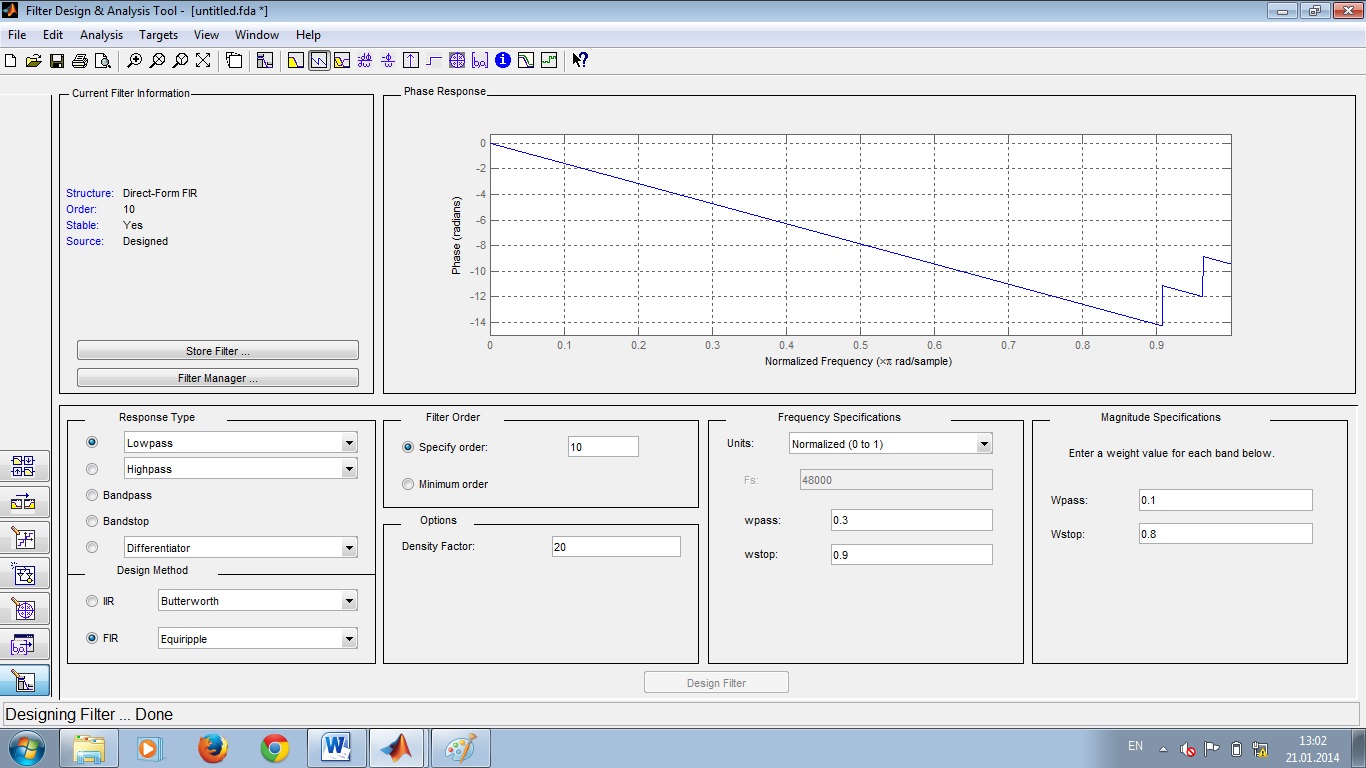Image resolution: width=1366 pixels, height=768 pixels.
Task: Show the Magnitude Response plot
Action: tap(295, 61)
